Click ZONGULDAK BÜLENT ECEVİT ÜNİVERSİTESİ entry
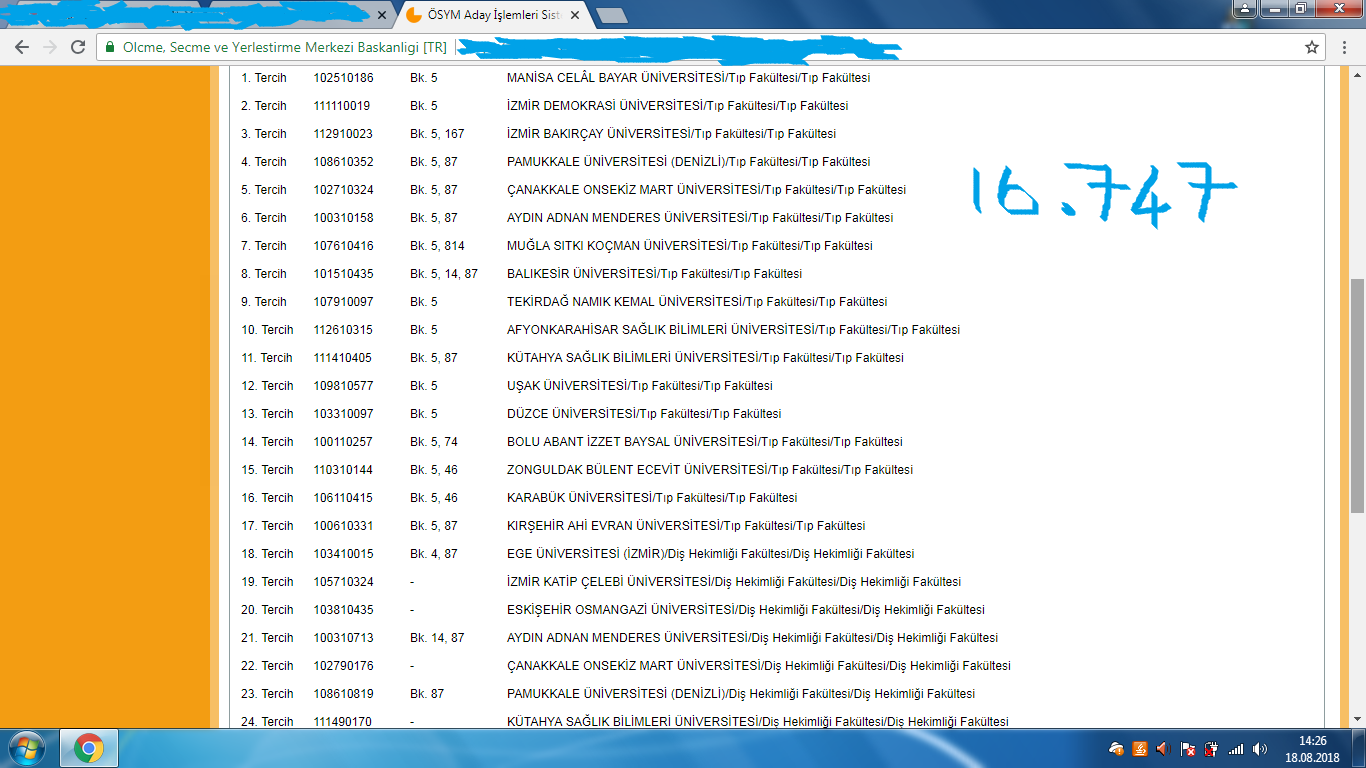Image resolution: width=1366 pixels, height=768 pixels. (710, 470)
